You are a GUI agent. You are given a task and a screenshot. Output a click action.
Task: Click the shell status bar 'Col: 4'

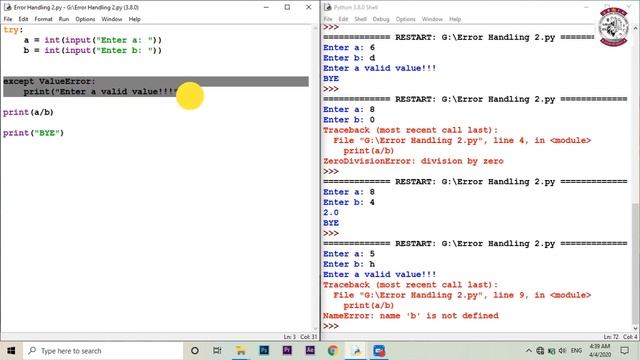[630, 337]
